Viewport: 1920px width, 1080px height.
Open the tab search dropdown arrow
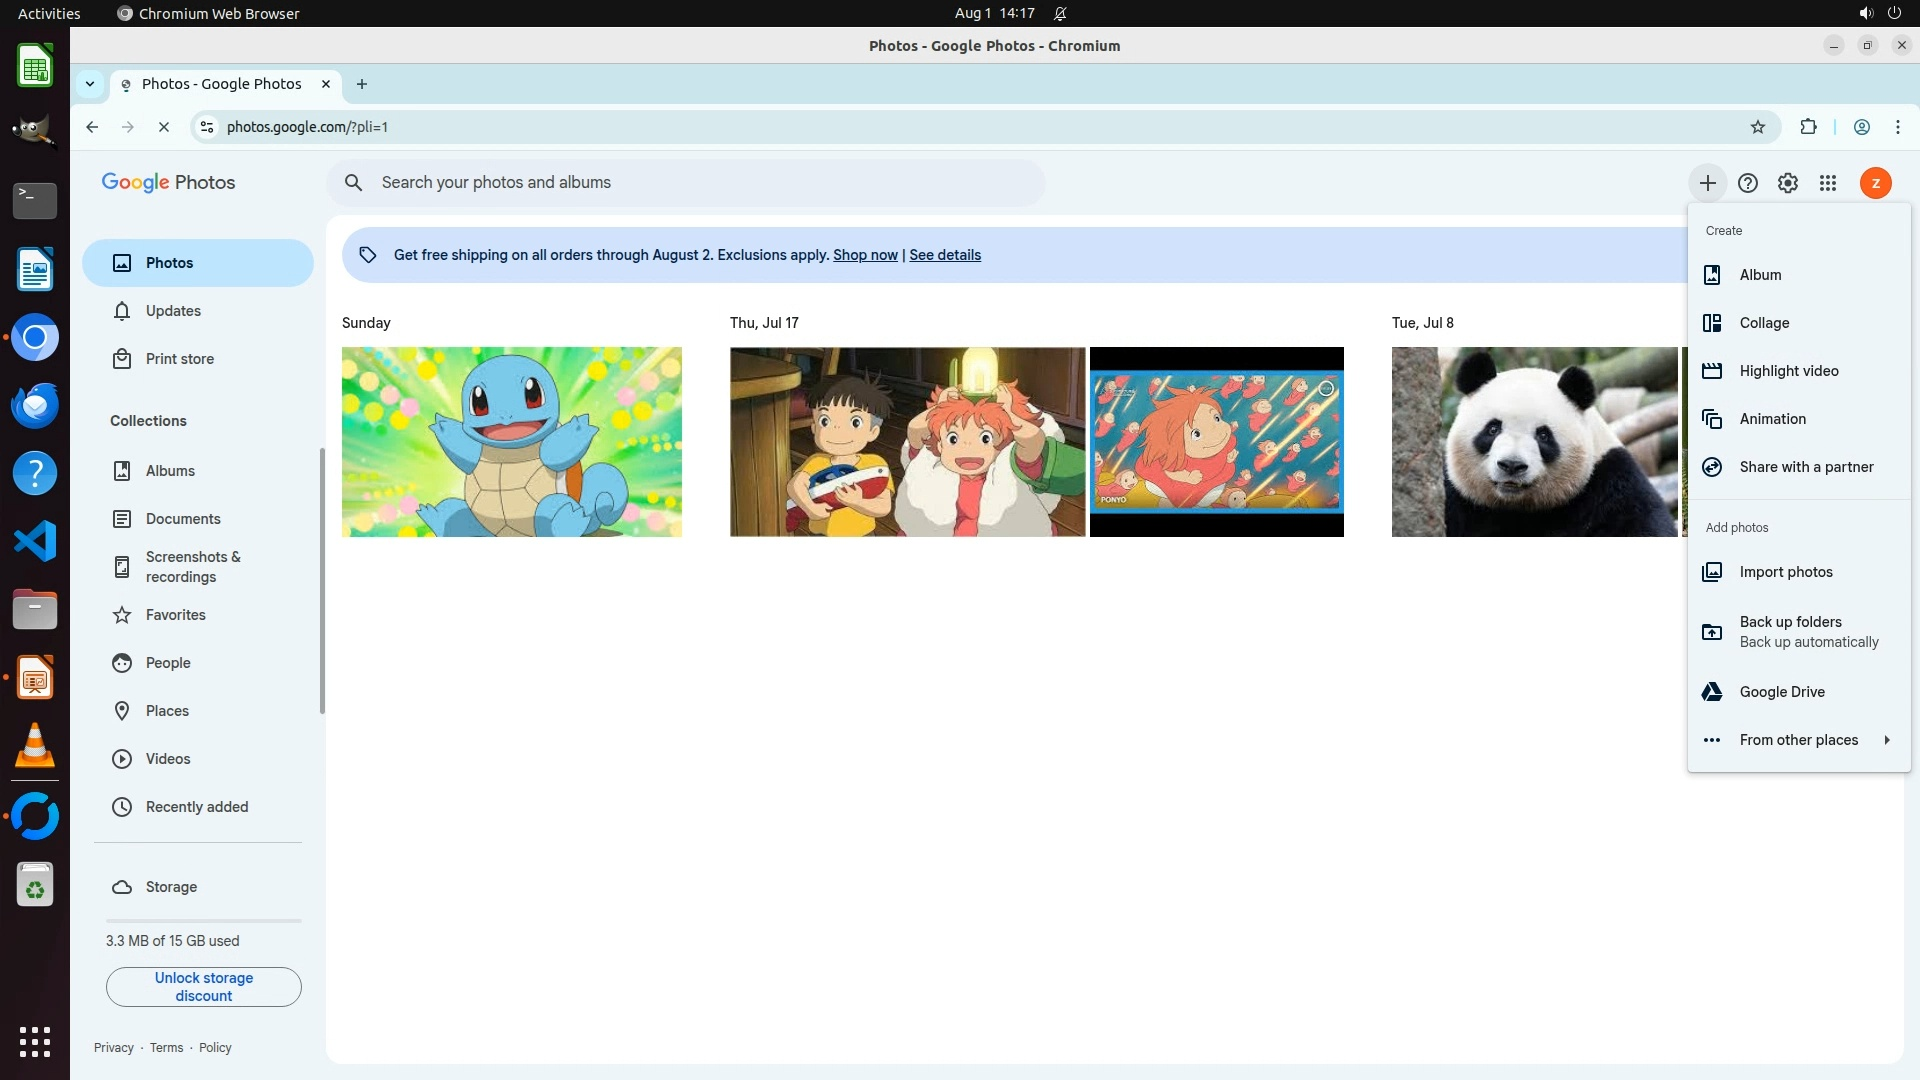tap(90, 84)
